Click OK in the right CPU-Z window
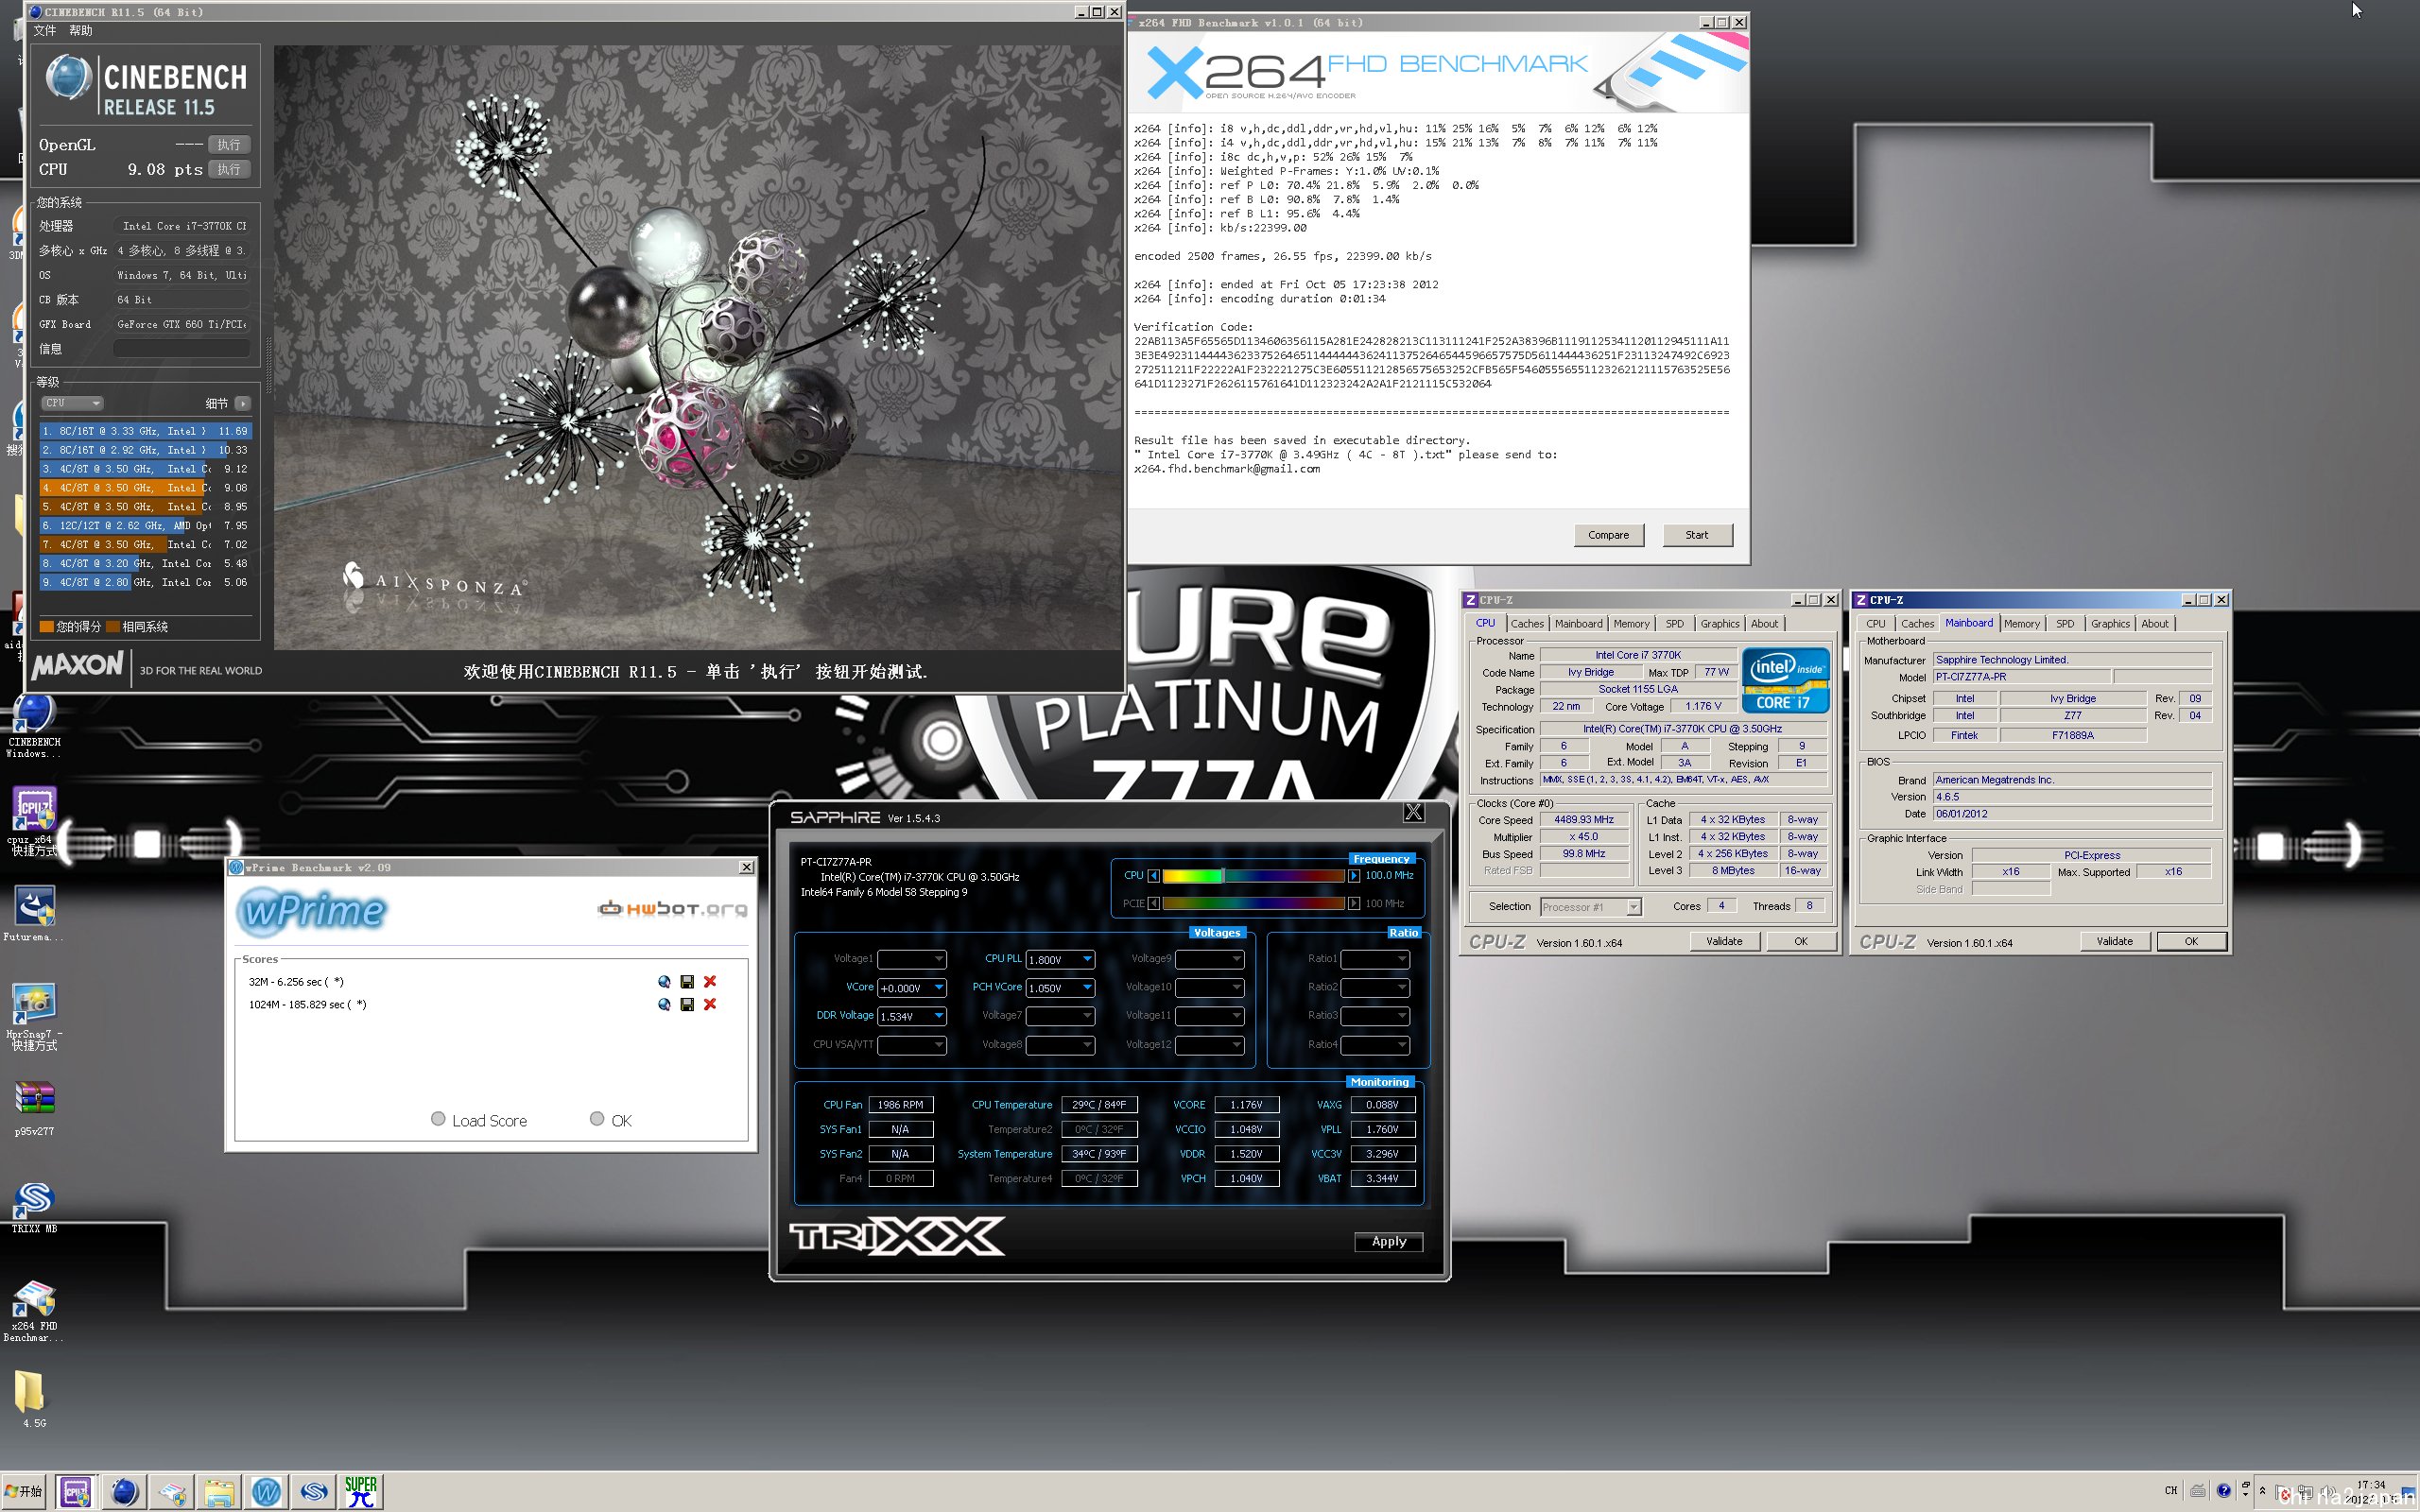This screenshot has width=2420, height=1512. (x=2191, y=941)
